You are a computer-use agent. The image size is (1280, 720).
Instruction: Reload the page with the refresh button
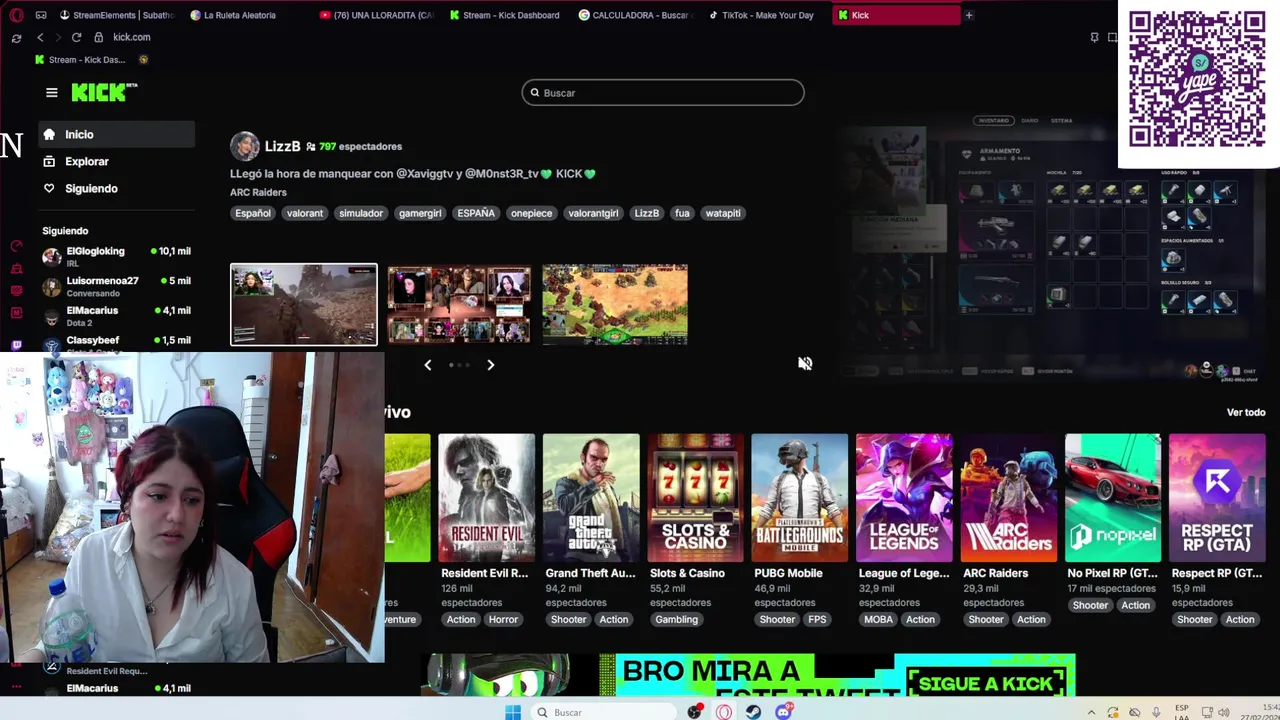tap(76, 37)
